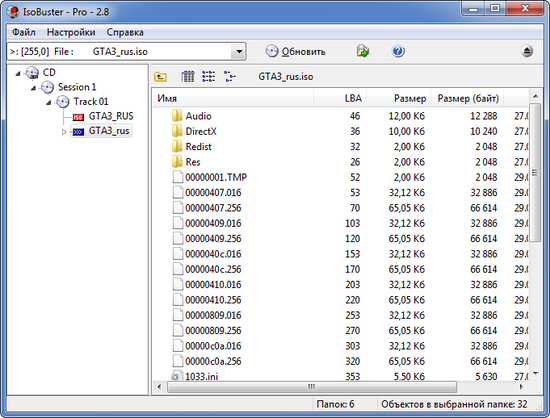Switch to the details grid view icon
This screenshot has height=418, width=550.
tap(188, 76)
